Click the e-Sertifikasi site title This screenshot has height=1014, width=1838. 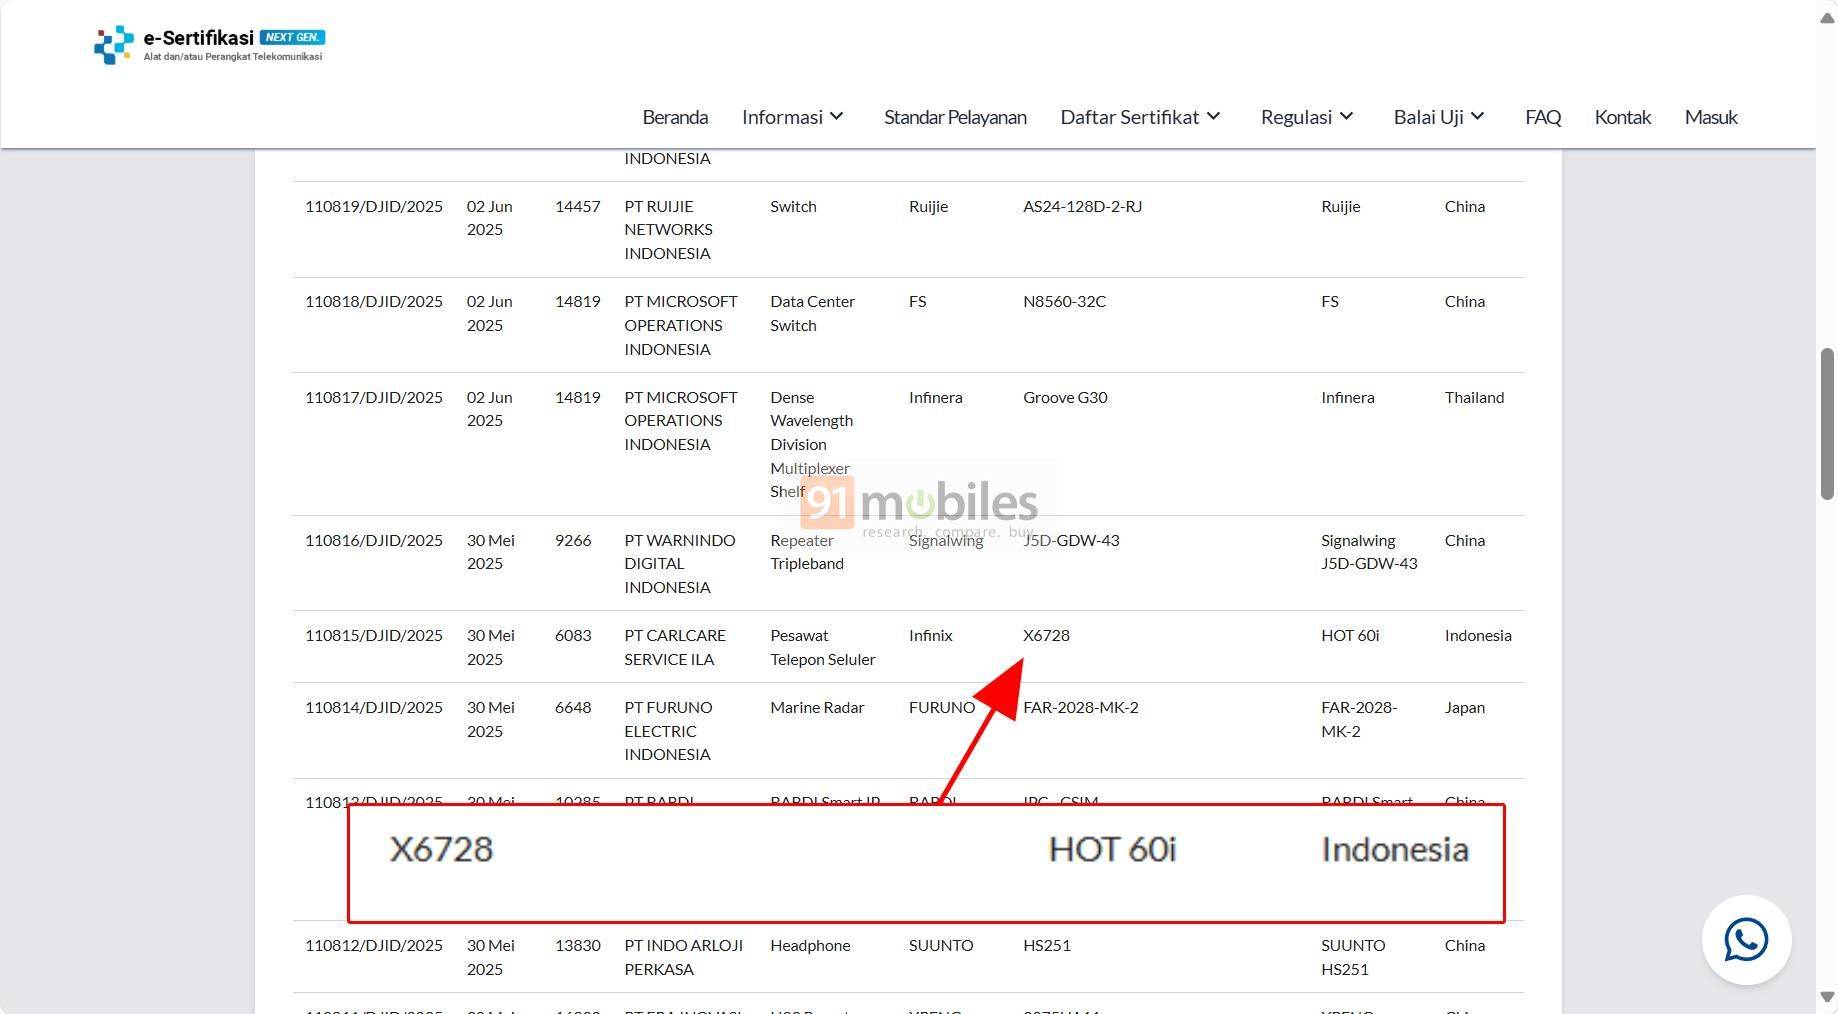pos(198,38)
